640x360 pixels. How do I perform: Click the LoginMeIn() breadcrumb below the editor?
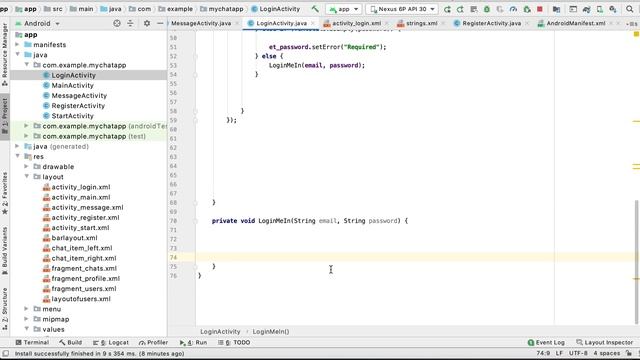click(x=271, y=331)
